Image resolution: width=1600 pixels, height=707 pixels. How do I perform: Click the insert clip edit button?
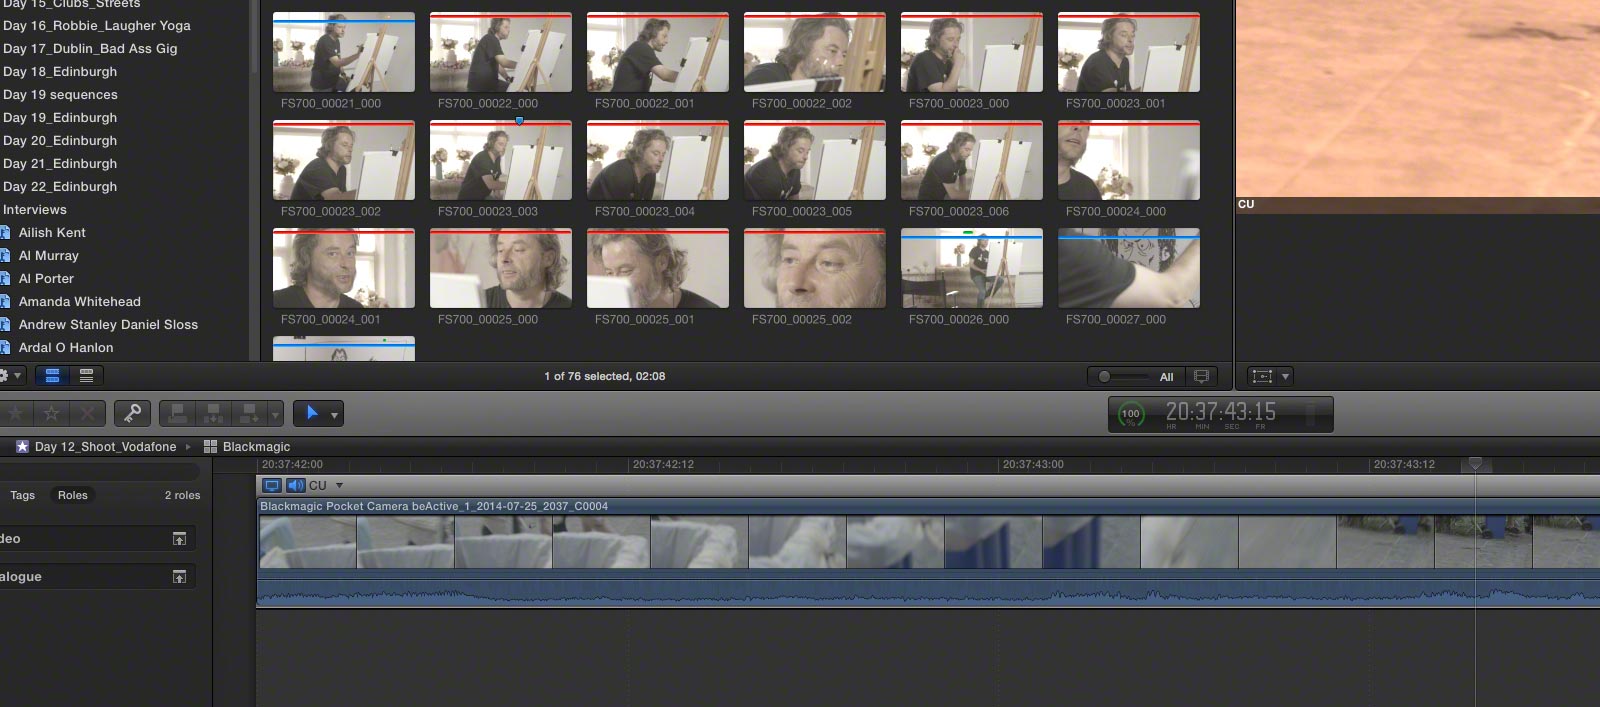tap(213, 413)
